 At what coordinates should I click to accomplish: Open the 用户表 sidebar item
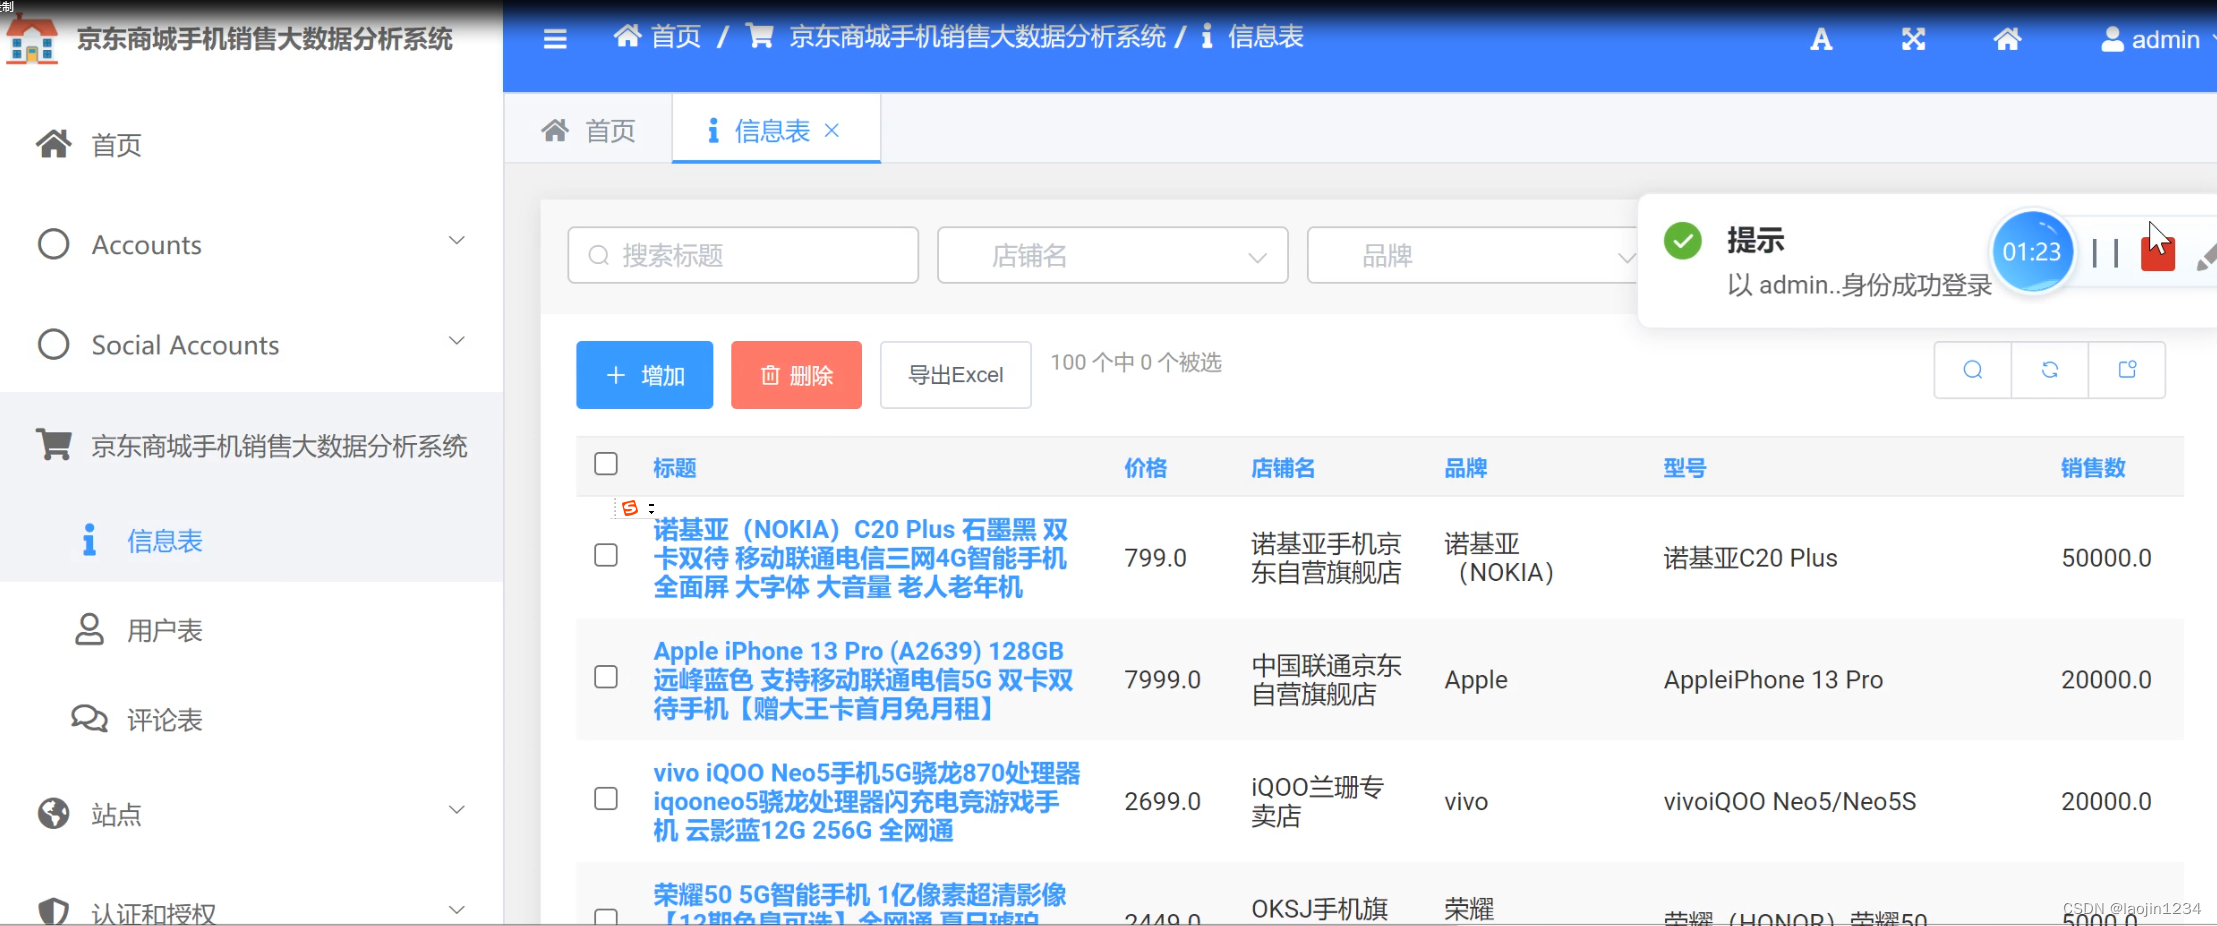point(251,630)
